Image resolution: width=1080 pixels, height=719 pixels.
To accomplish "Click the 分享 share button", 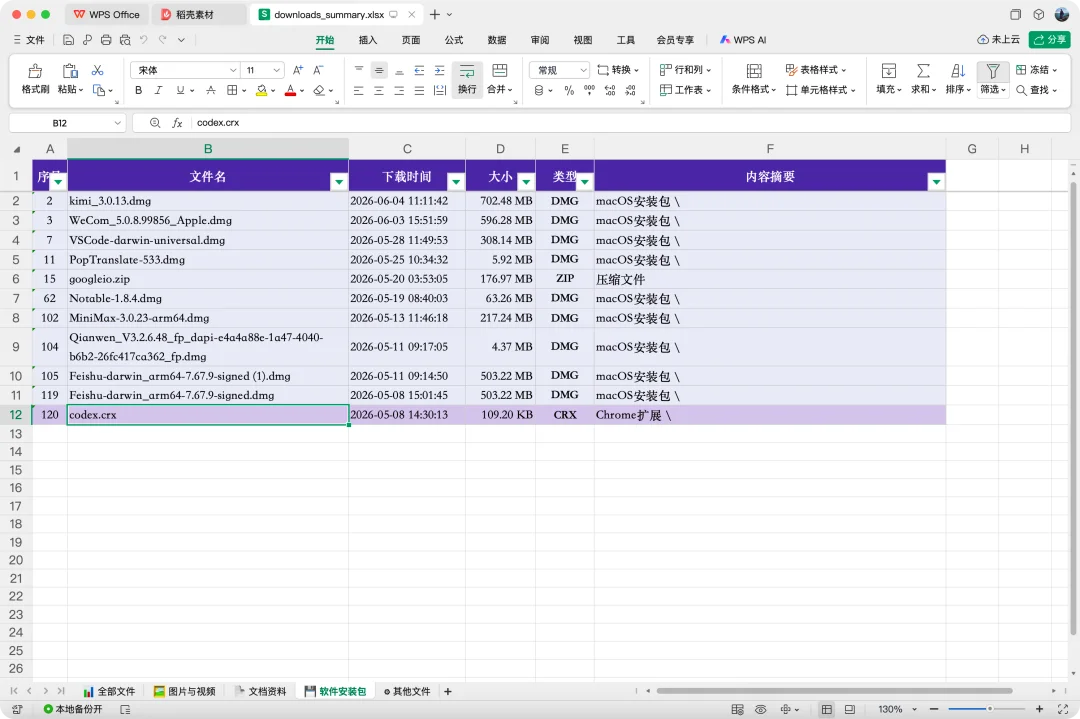I will pyautogui.click(x=1050, y=40).
